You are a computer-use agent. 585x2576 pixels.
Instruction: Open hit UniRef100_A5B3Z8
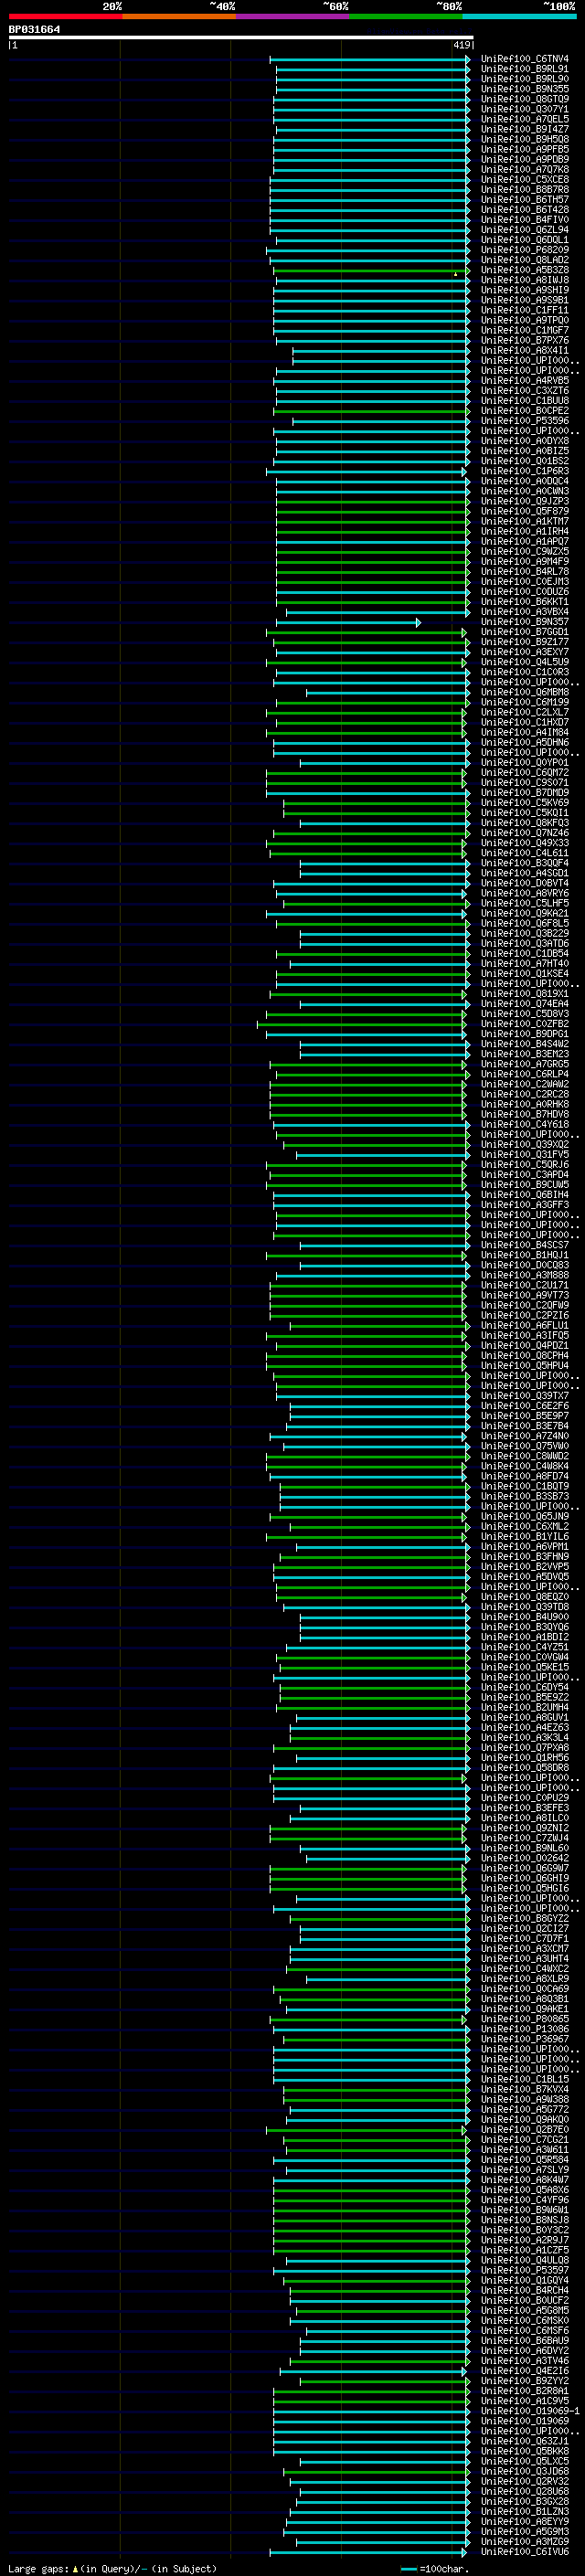click(524, 270)
